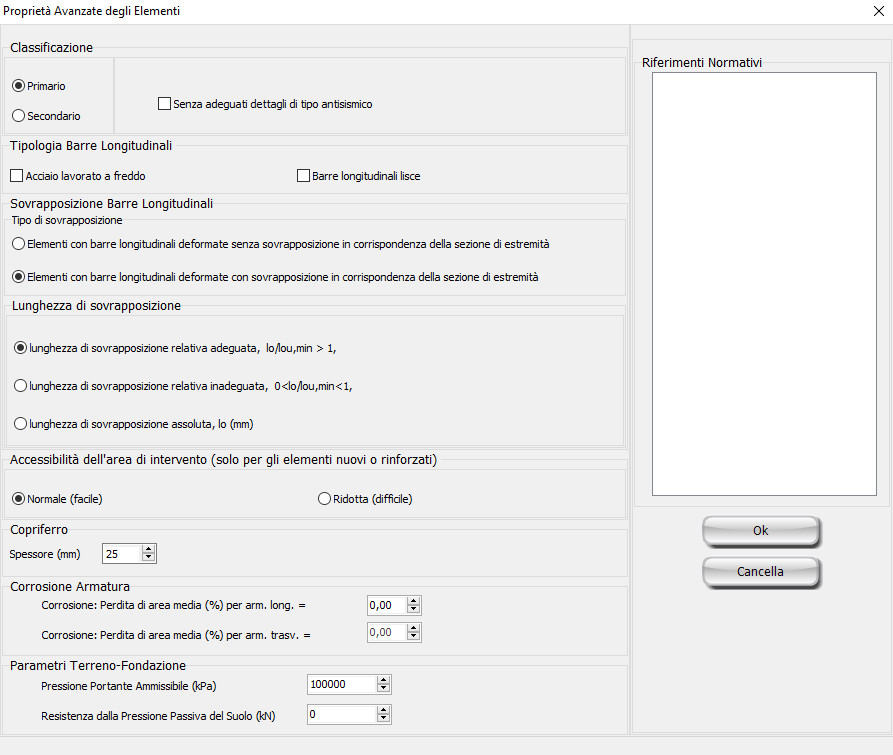
Task: Set accessibility to Ridotta (difficile)
Action: [324, 499]
